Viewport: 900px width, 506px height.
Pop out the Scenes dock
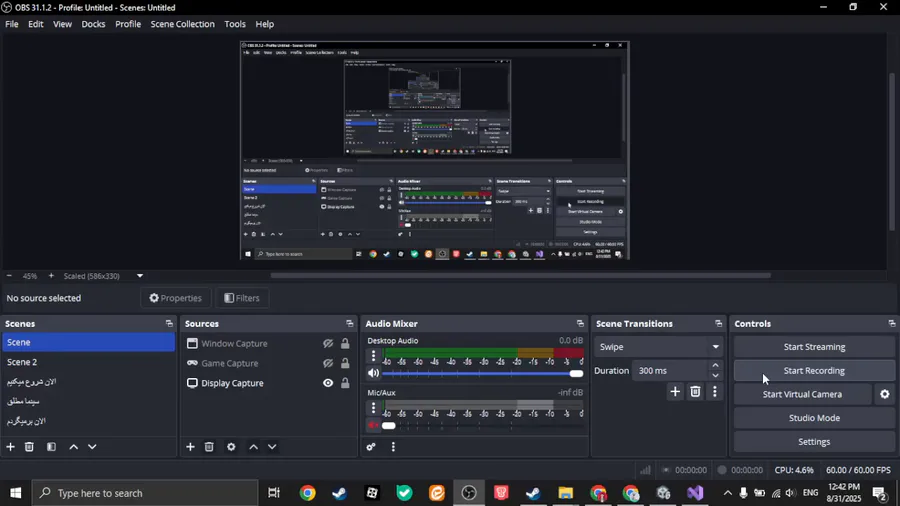pyautogui.click(x=169, y=324)
